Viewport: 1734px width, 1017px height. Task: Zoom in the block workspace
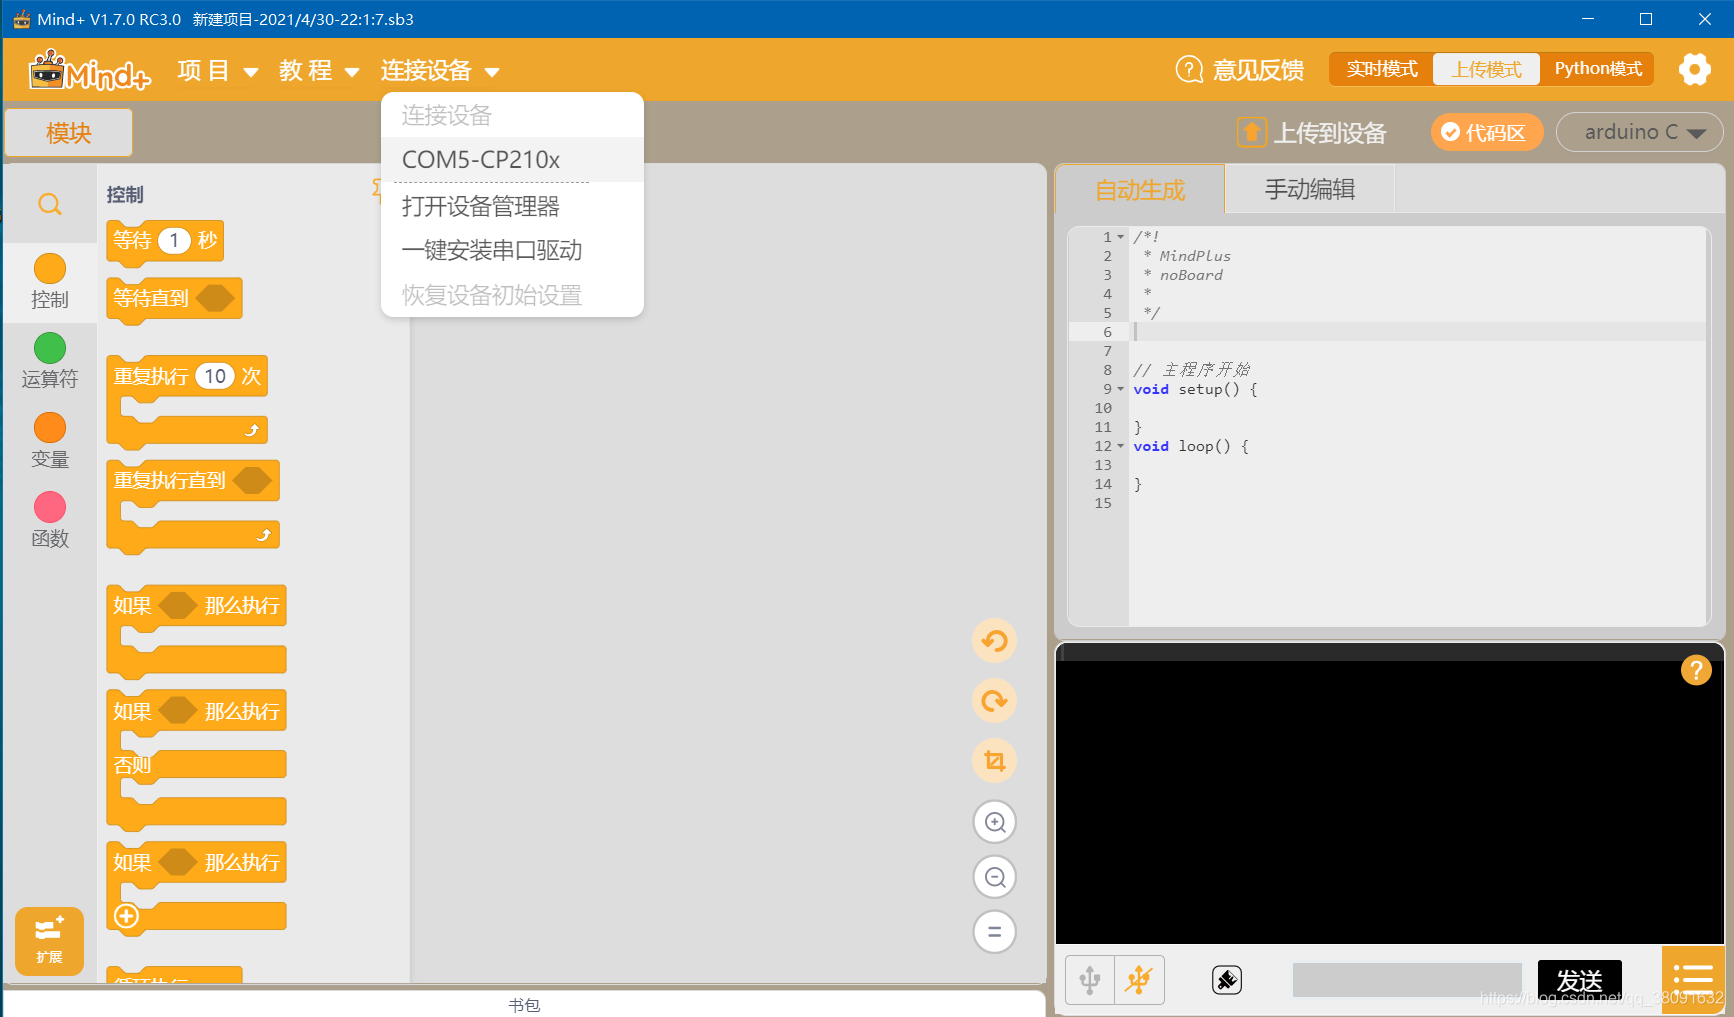995,822
